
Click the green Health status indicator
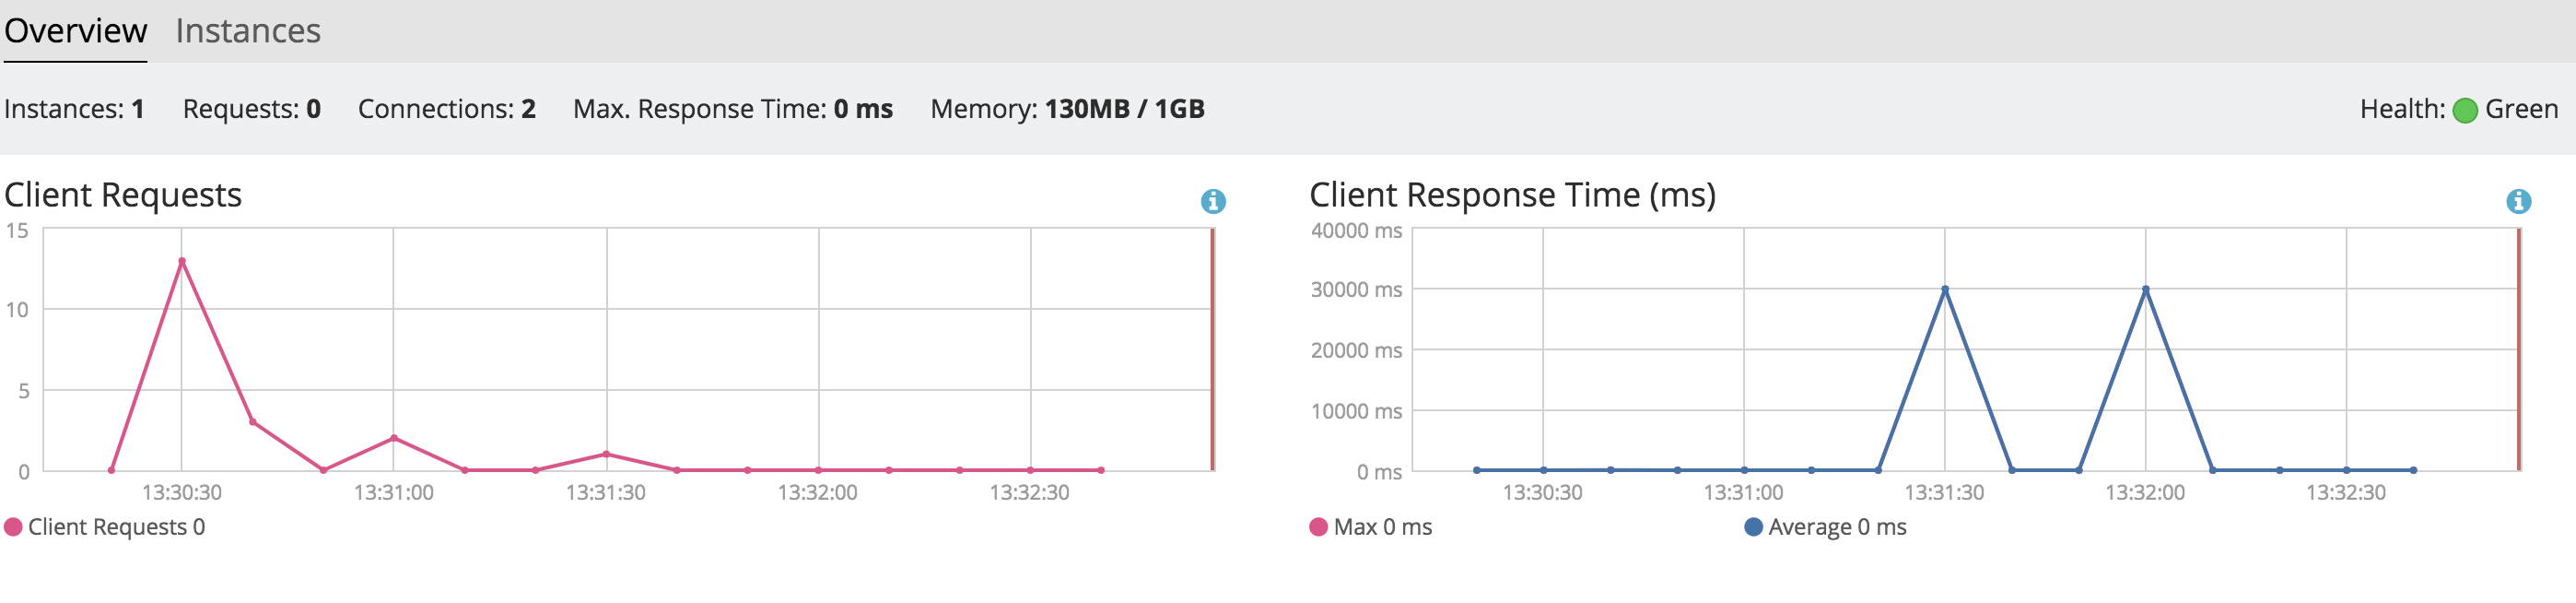pos(2464,110)
